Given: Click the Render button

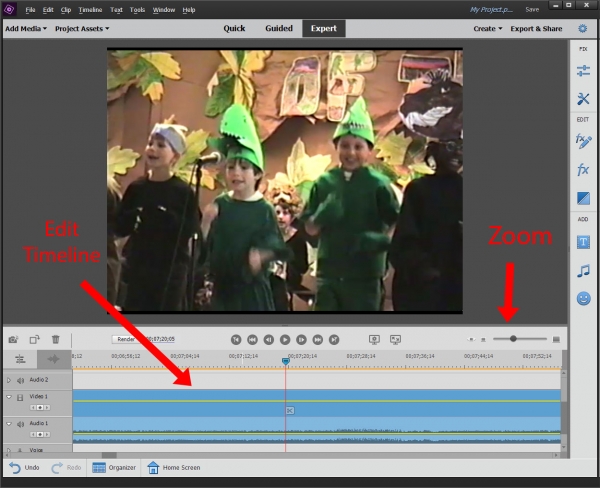Looking at the screenshot, I should (x=125, y=339).
